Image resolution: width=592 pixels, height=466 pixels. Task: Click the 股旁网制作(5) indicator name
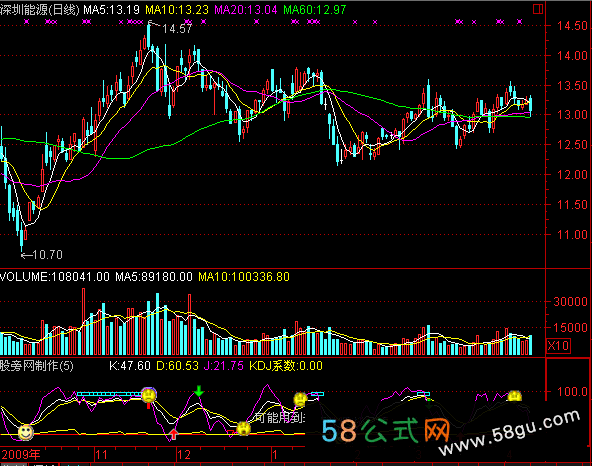click(37, 366)
